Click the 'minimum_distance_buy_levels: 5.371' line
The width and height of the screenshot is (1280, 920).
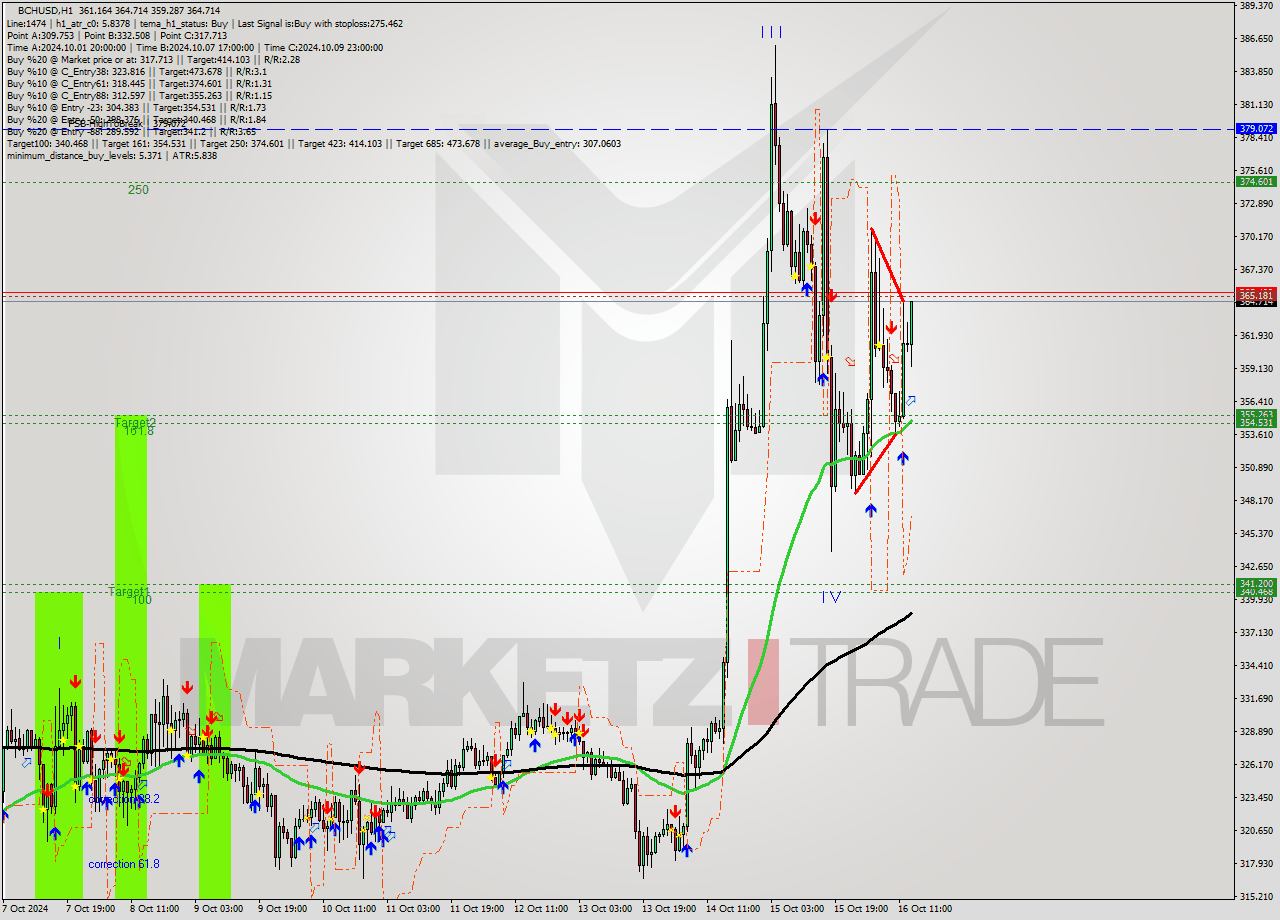click(112, 155)
